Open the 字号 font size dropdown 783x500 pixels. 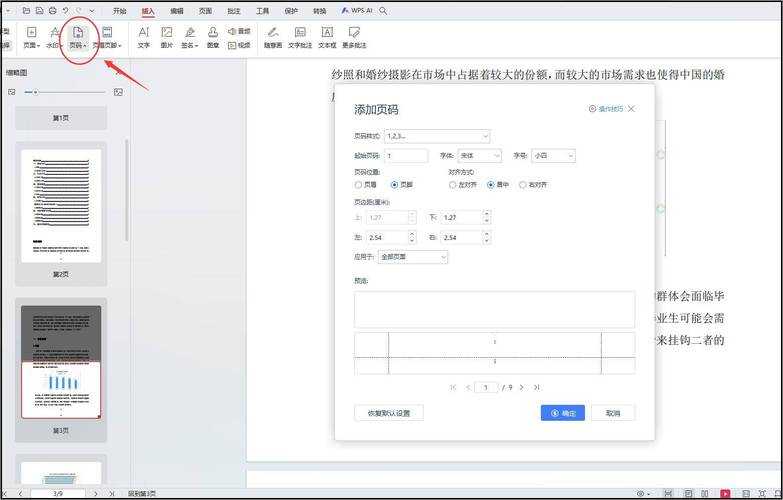553,156
